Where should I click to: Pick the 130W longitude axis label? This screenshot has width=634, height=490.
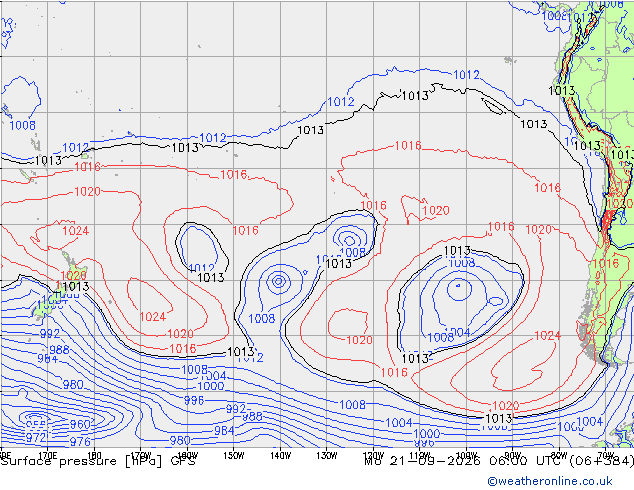327,456
